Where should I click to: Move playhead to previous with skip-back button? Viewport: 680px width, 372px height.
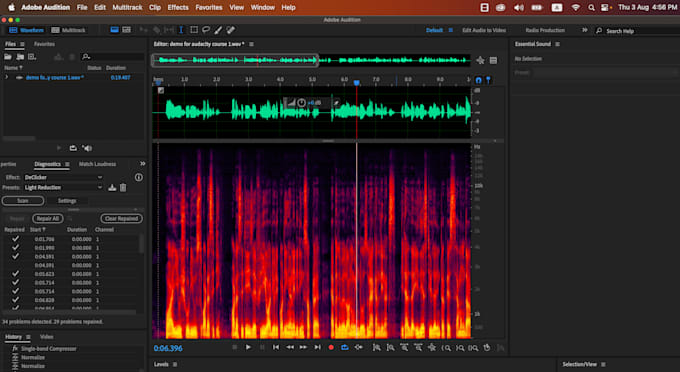click(276, 347)
